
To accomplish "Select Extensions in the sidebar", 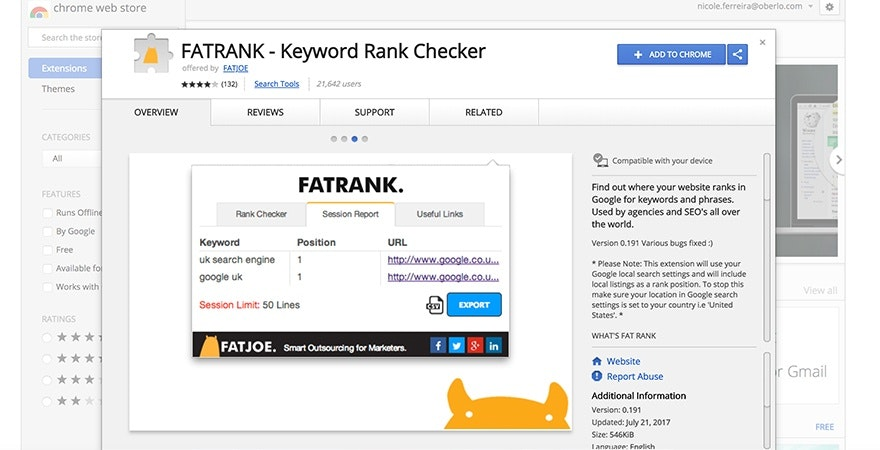I will 65,68.
